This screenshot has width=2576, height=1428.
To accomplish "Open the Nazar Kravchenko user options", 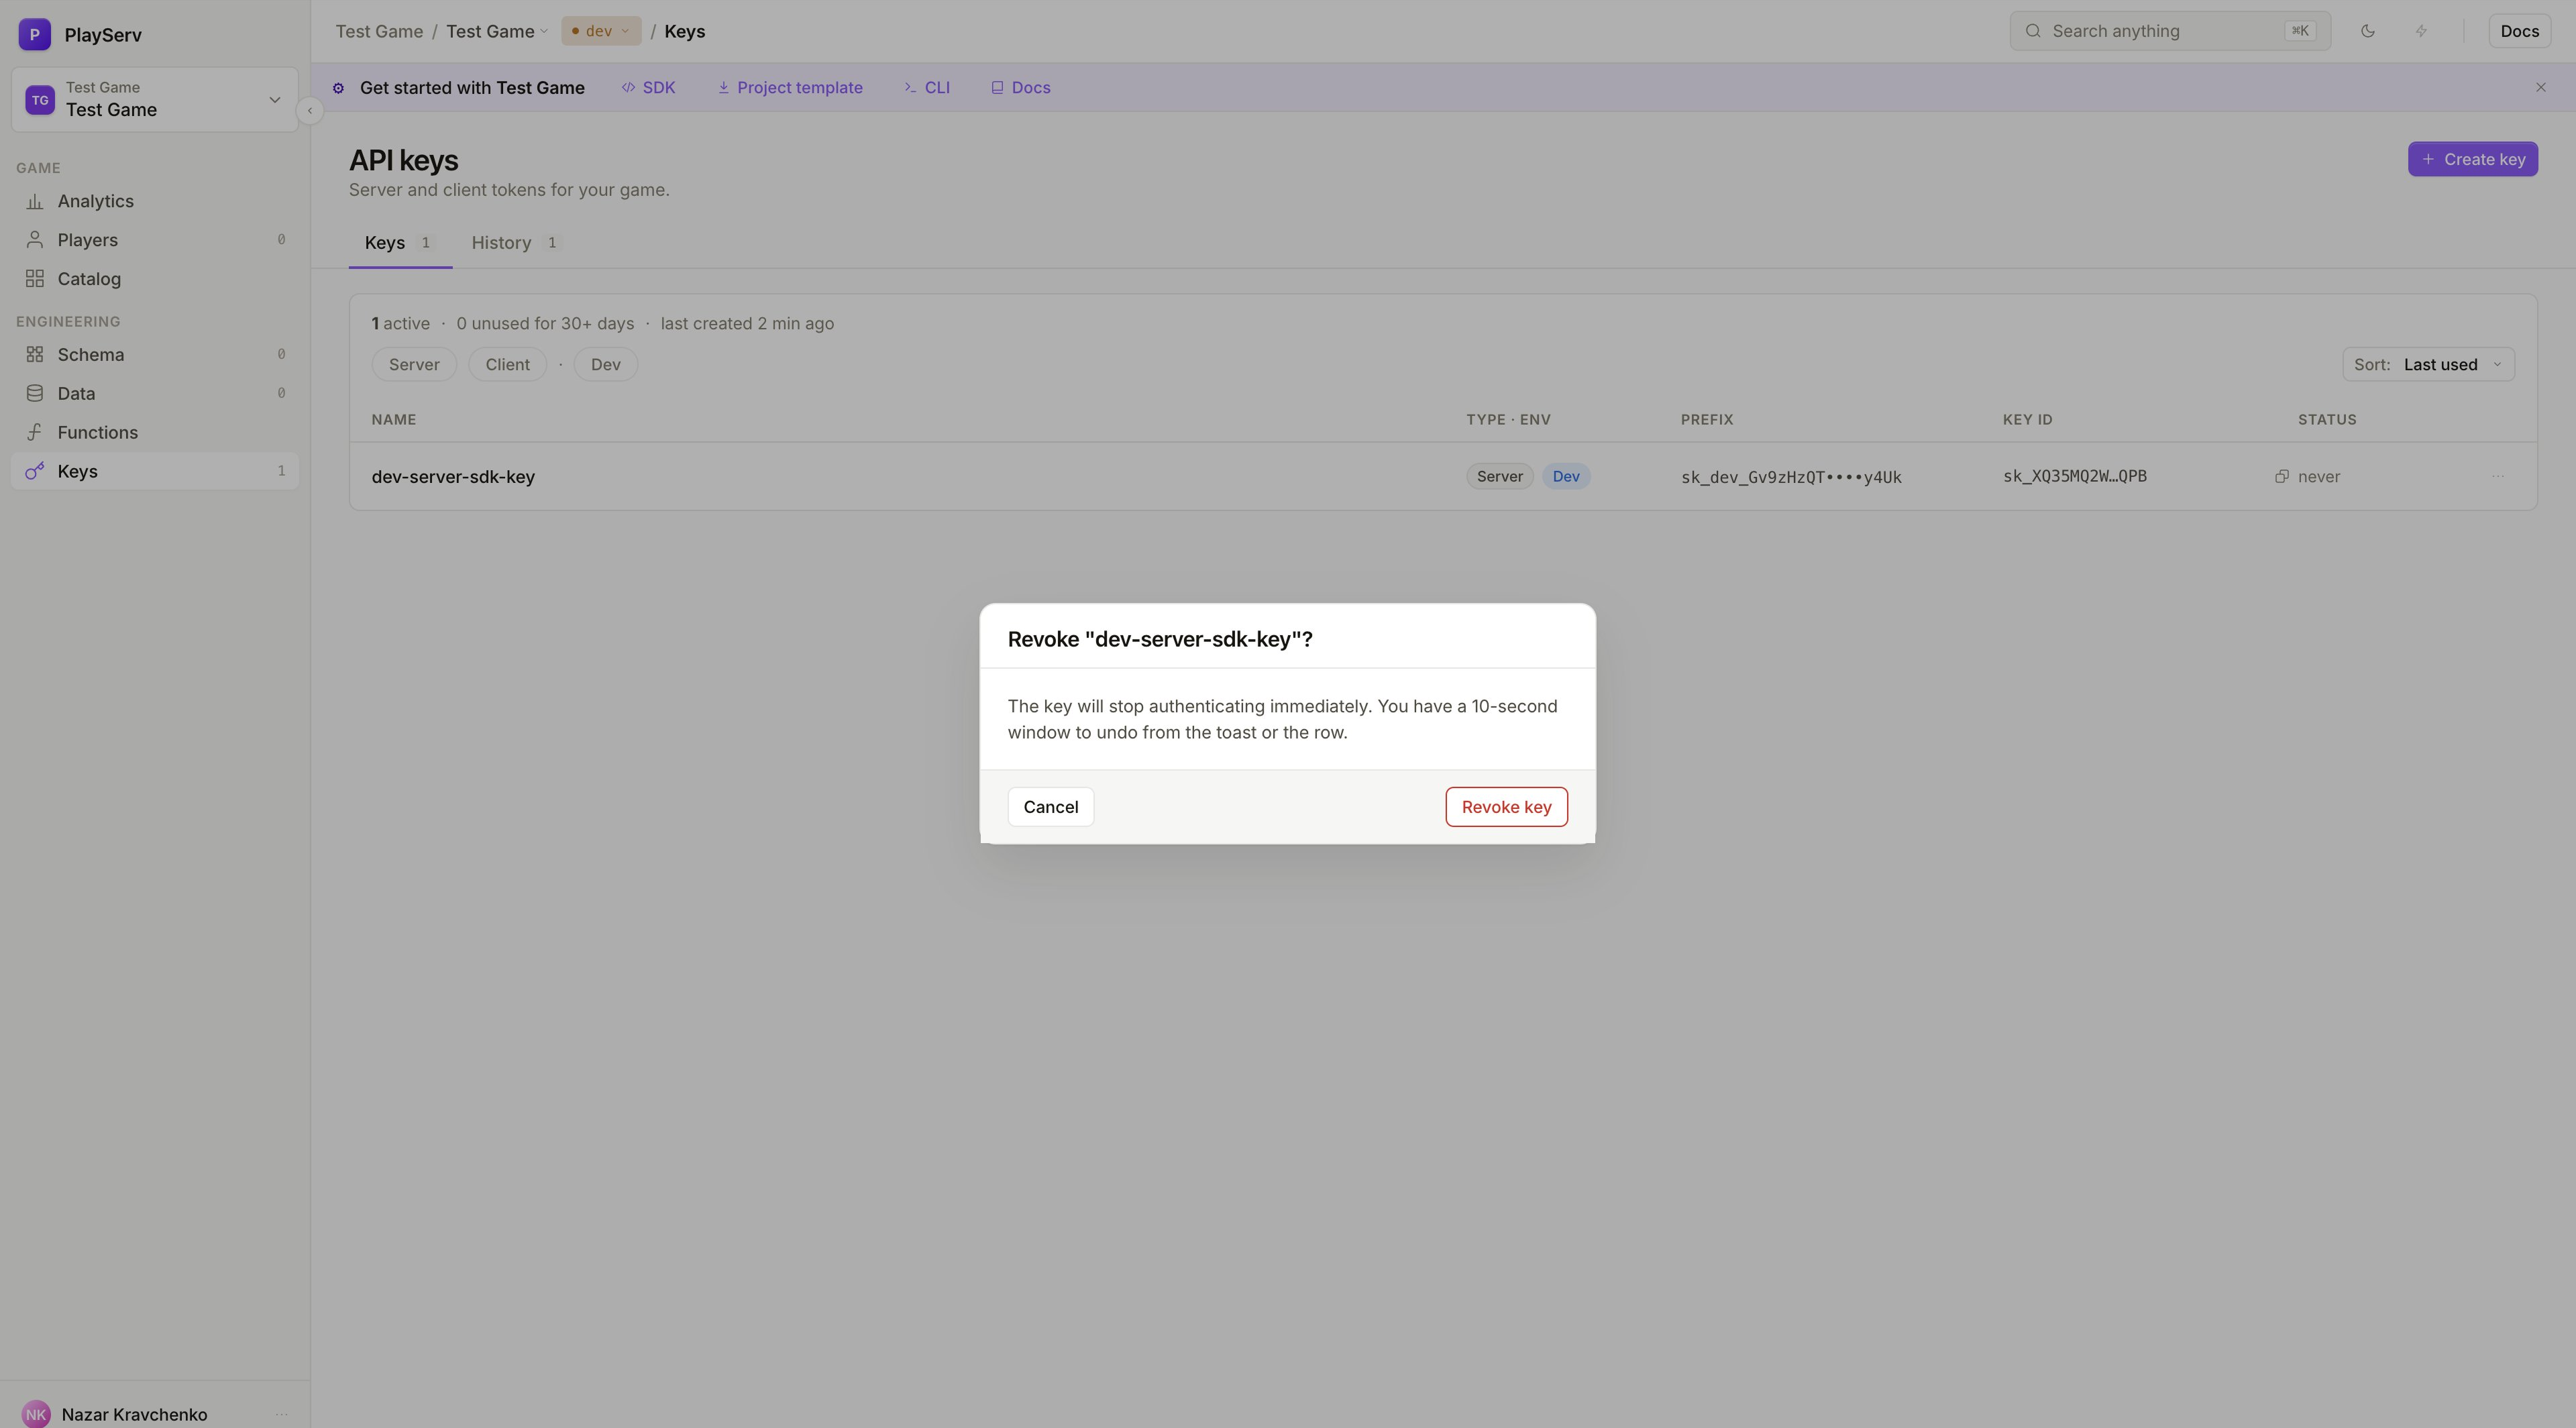I will tap(281, 1414).
